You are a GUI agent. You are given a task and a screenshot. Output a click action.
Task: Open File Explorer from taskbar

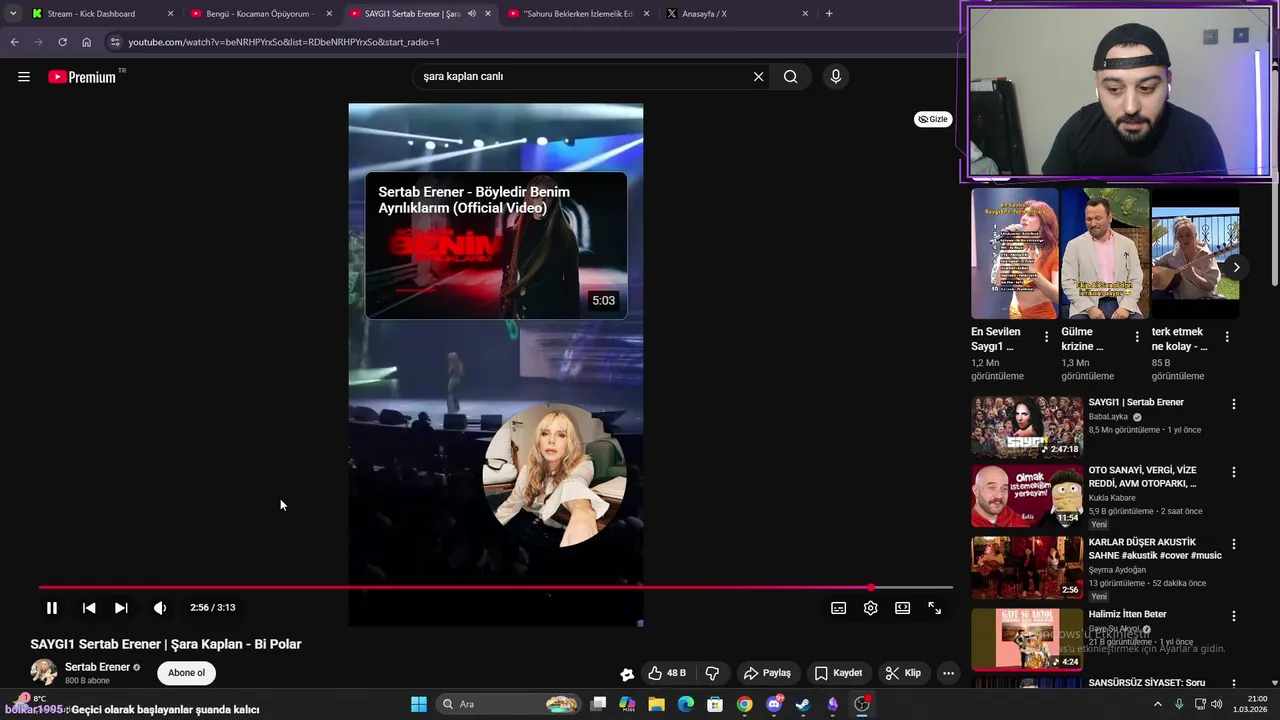coord(656,704)
